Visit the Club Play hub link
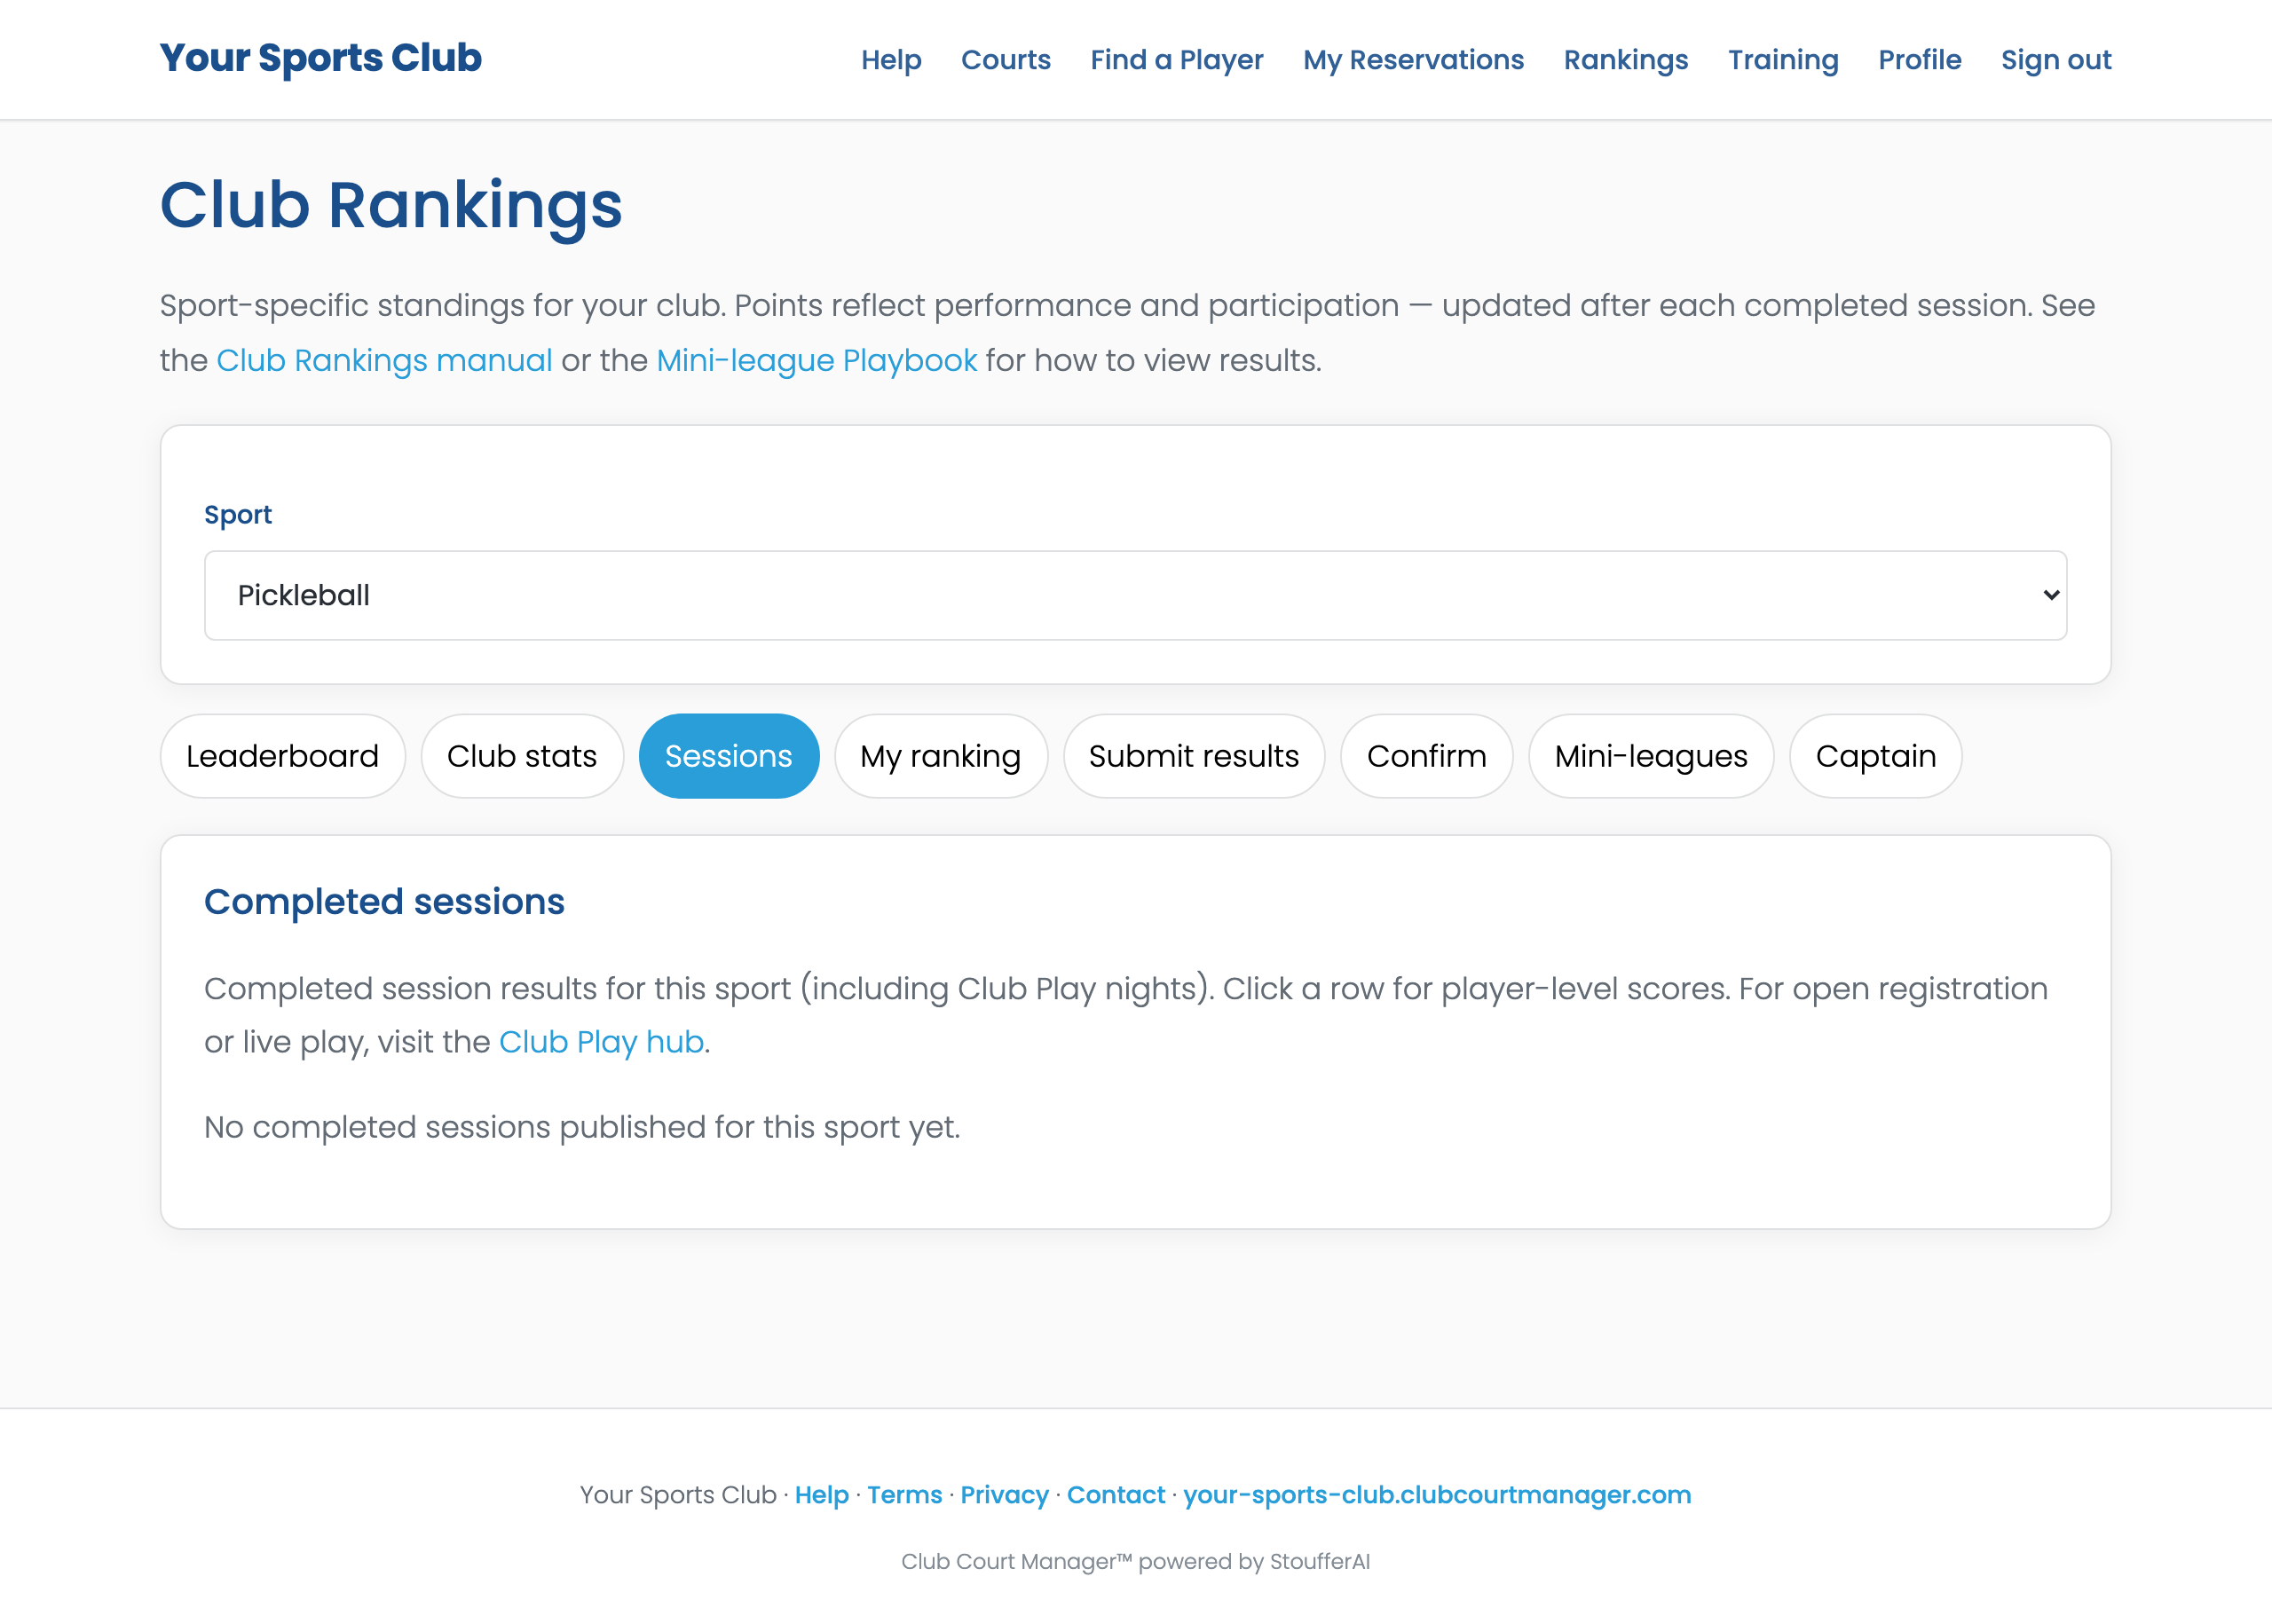The image size is (2272, 1624). point(601,1042)
